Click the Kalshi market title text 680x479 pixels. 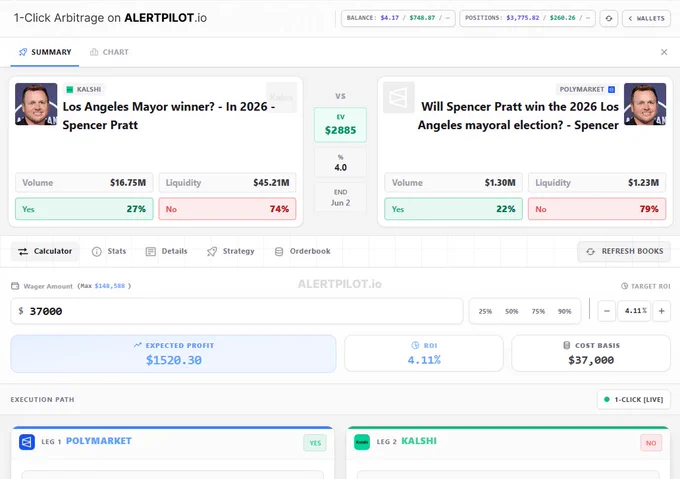tap(169, 116)
